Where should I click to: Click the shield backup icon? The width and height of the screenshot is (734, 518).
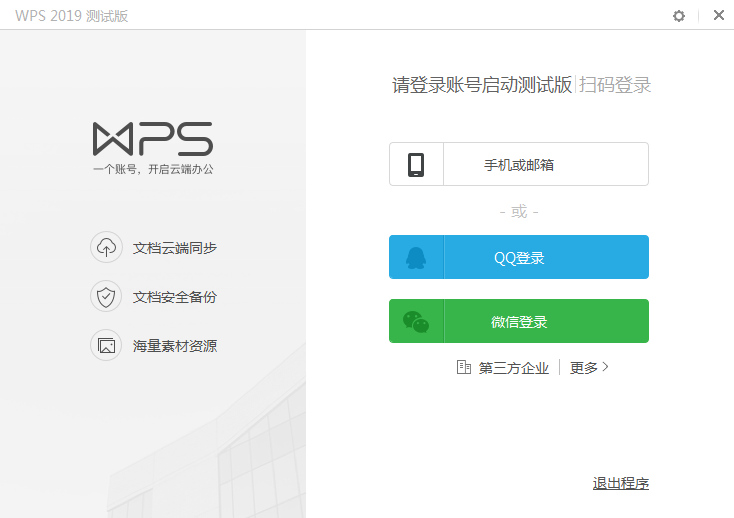pos(106,296)
